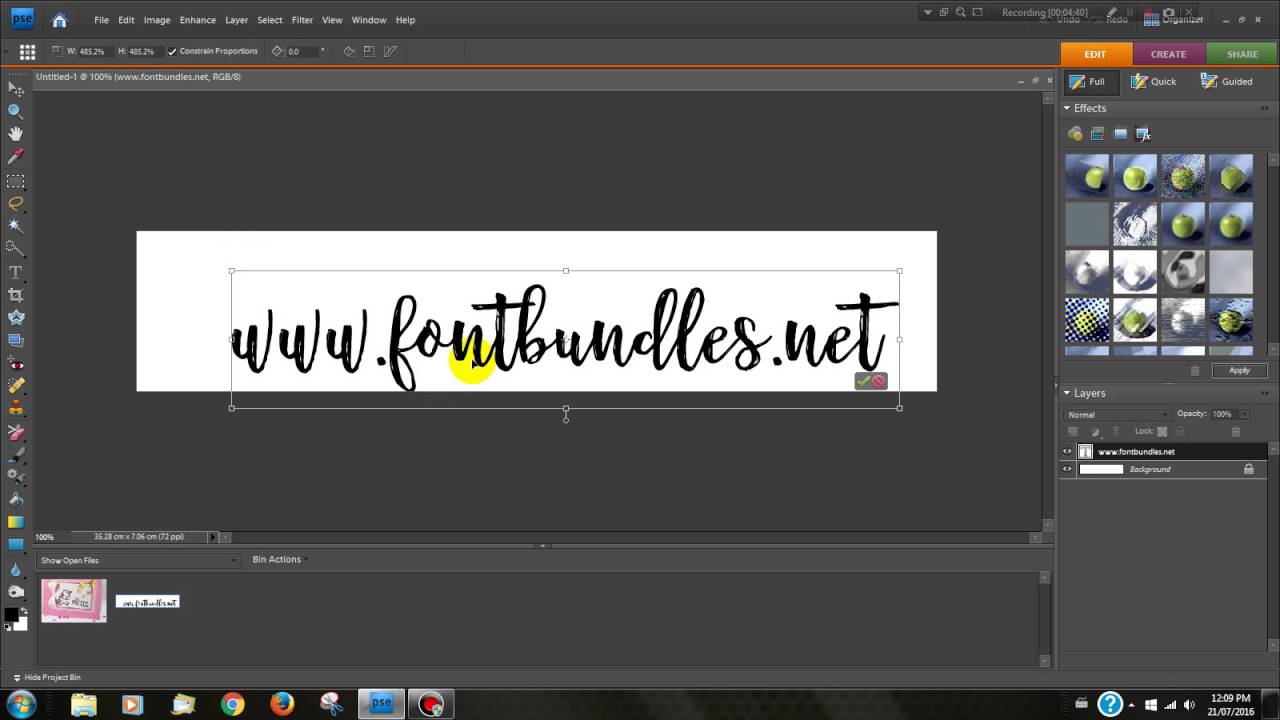The height and width of the screenshot is (720, 1280).
Task: Select the Paint Bucket tool
Action: click(16, 499)
